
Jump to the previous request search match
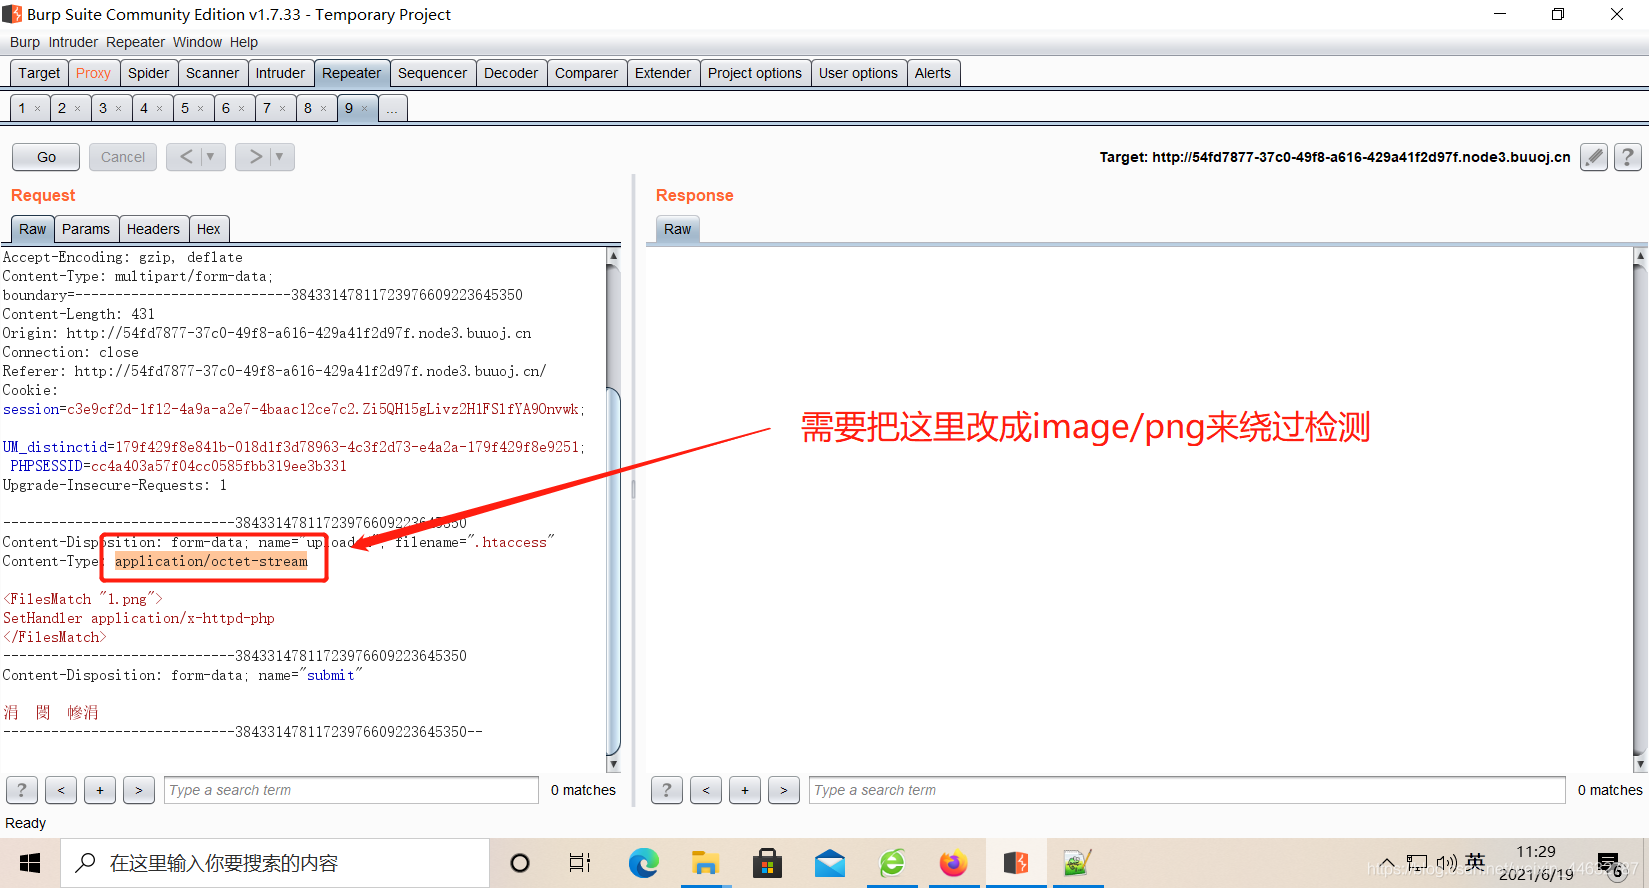61,790
